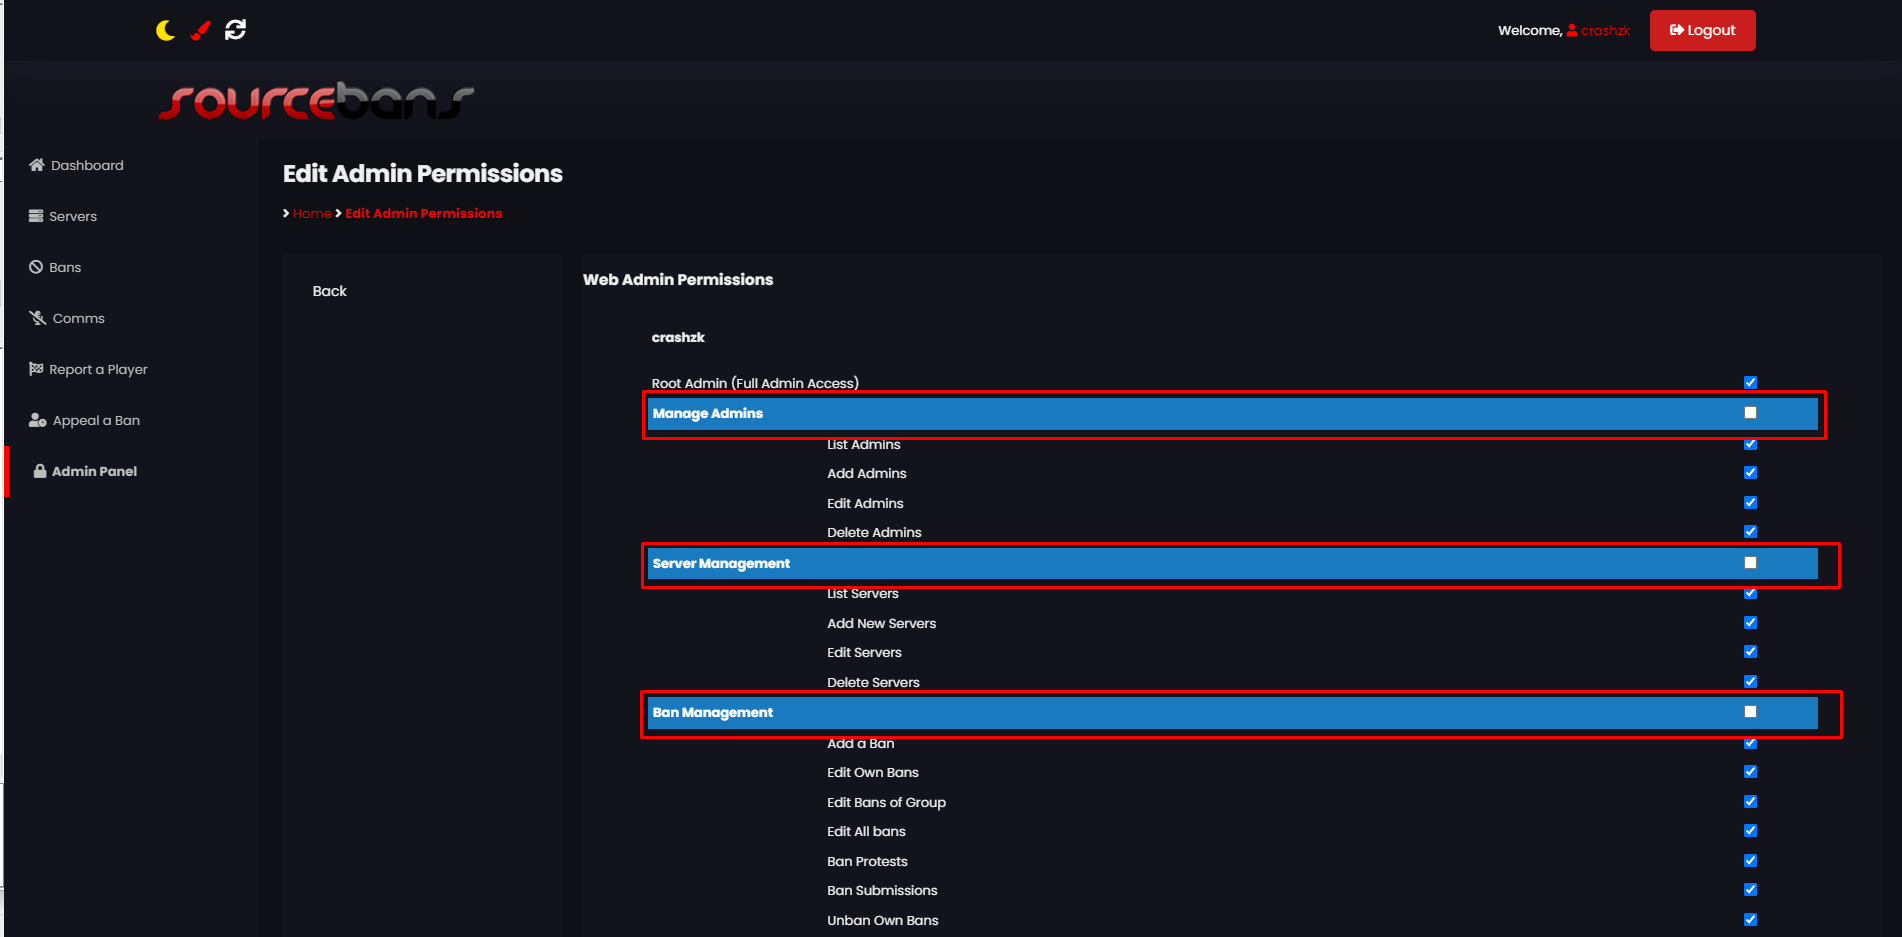Click the SourceBans logo
The height and width of the screenshot is (937, 1902).
(316, 101)
